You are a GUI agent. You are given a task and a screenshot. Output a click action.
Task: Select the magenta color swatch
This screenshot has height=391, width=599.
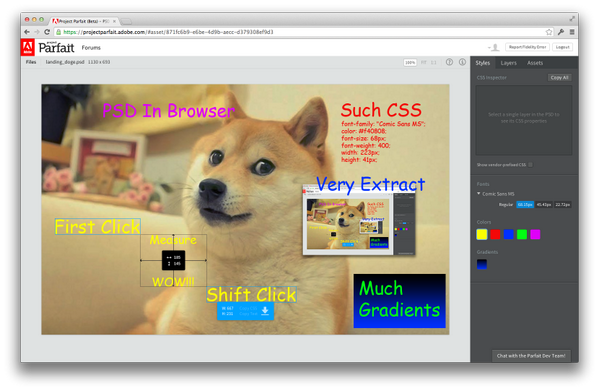click(535, 234)
